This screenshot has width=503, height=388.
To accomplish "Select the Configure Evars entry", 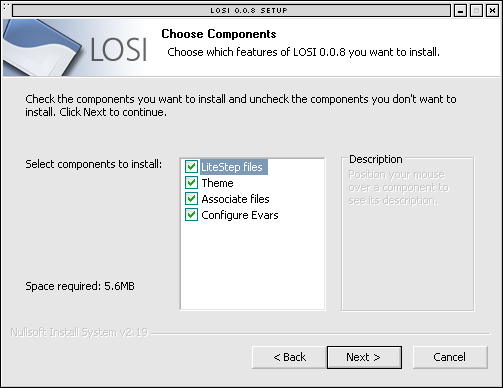I will click(x=240, y=215).
